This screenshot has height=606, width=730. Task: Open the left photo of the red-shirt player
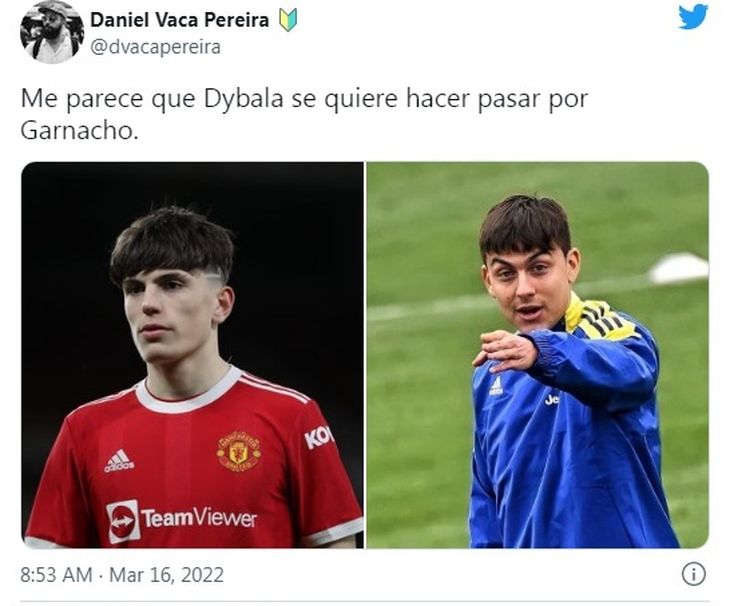(192, 355)
